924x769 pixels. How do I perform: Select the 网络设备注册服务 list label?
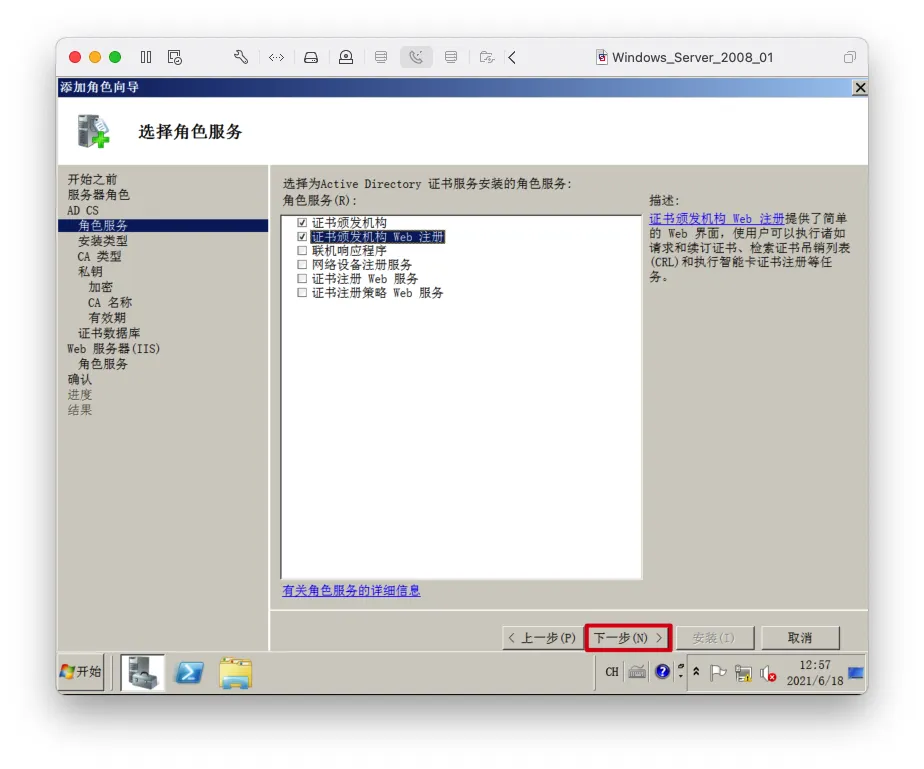point(361,265)
